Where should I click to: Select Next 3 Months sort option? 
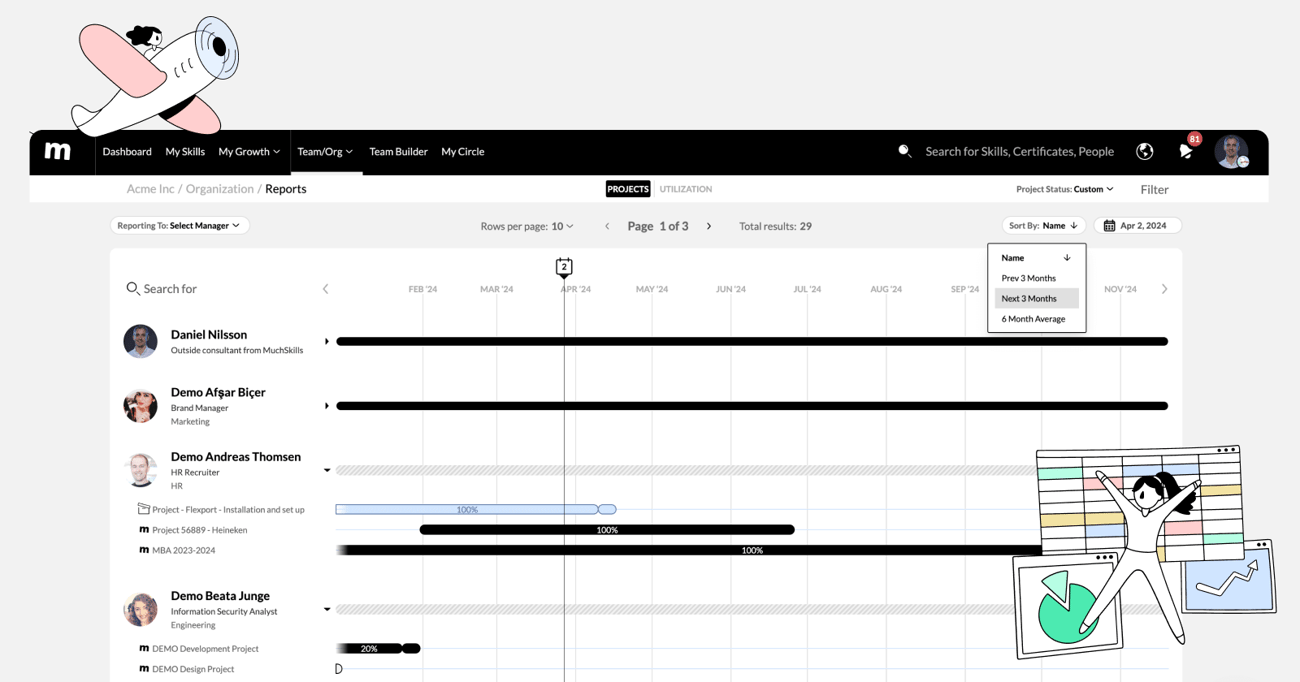[x=1036, y=298]
